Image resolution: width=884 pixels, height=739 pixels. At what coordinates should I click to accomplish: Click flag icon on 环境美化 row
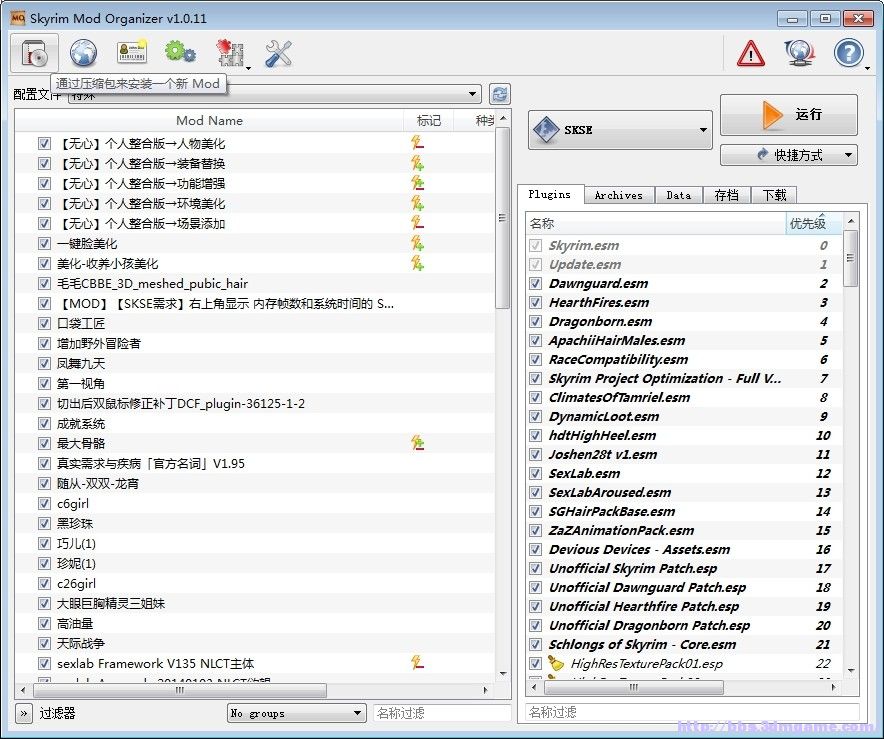click(x=417, y=203)
